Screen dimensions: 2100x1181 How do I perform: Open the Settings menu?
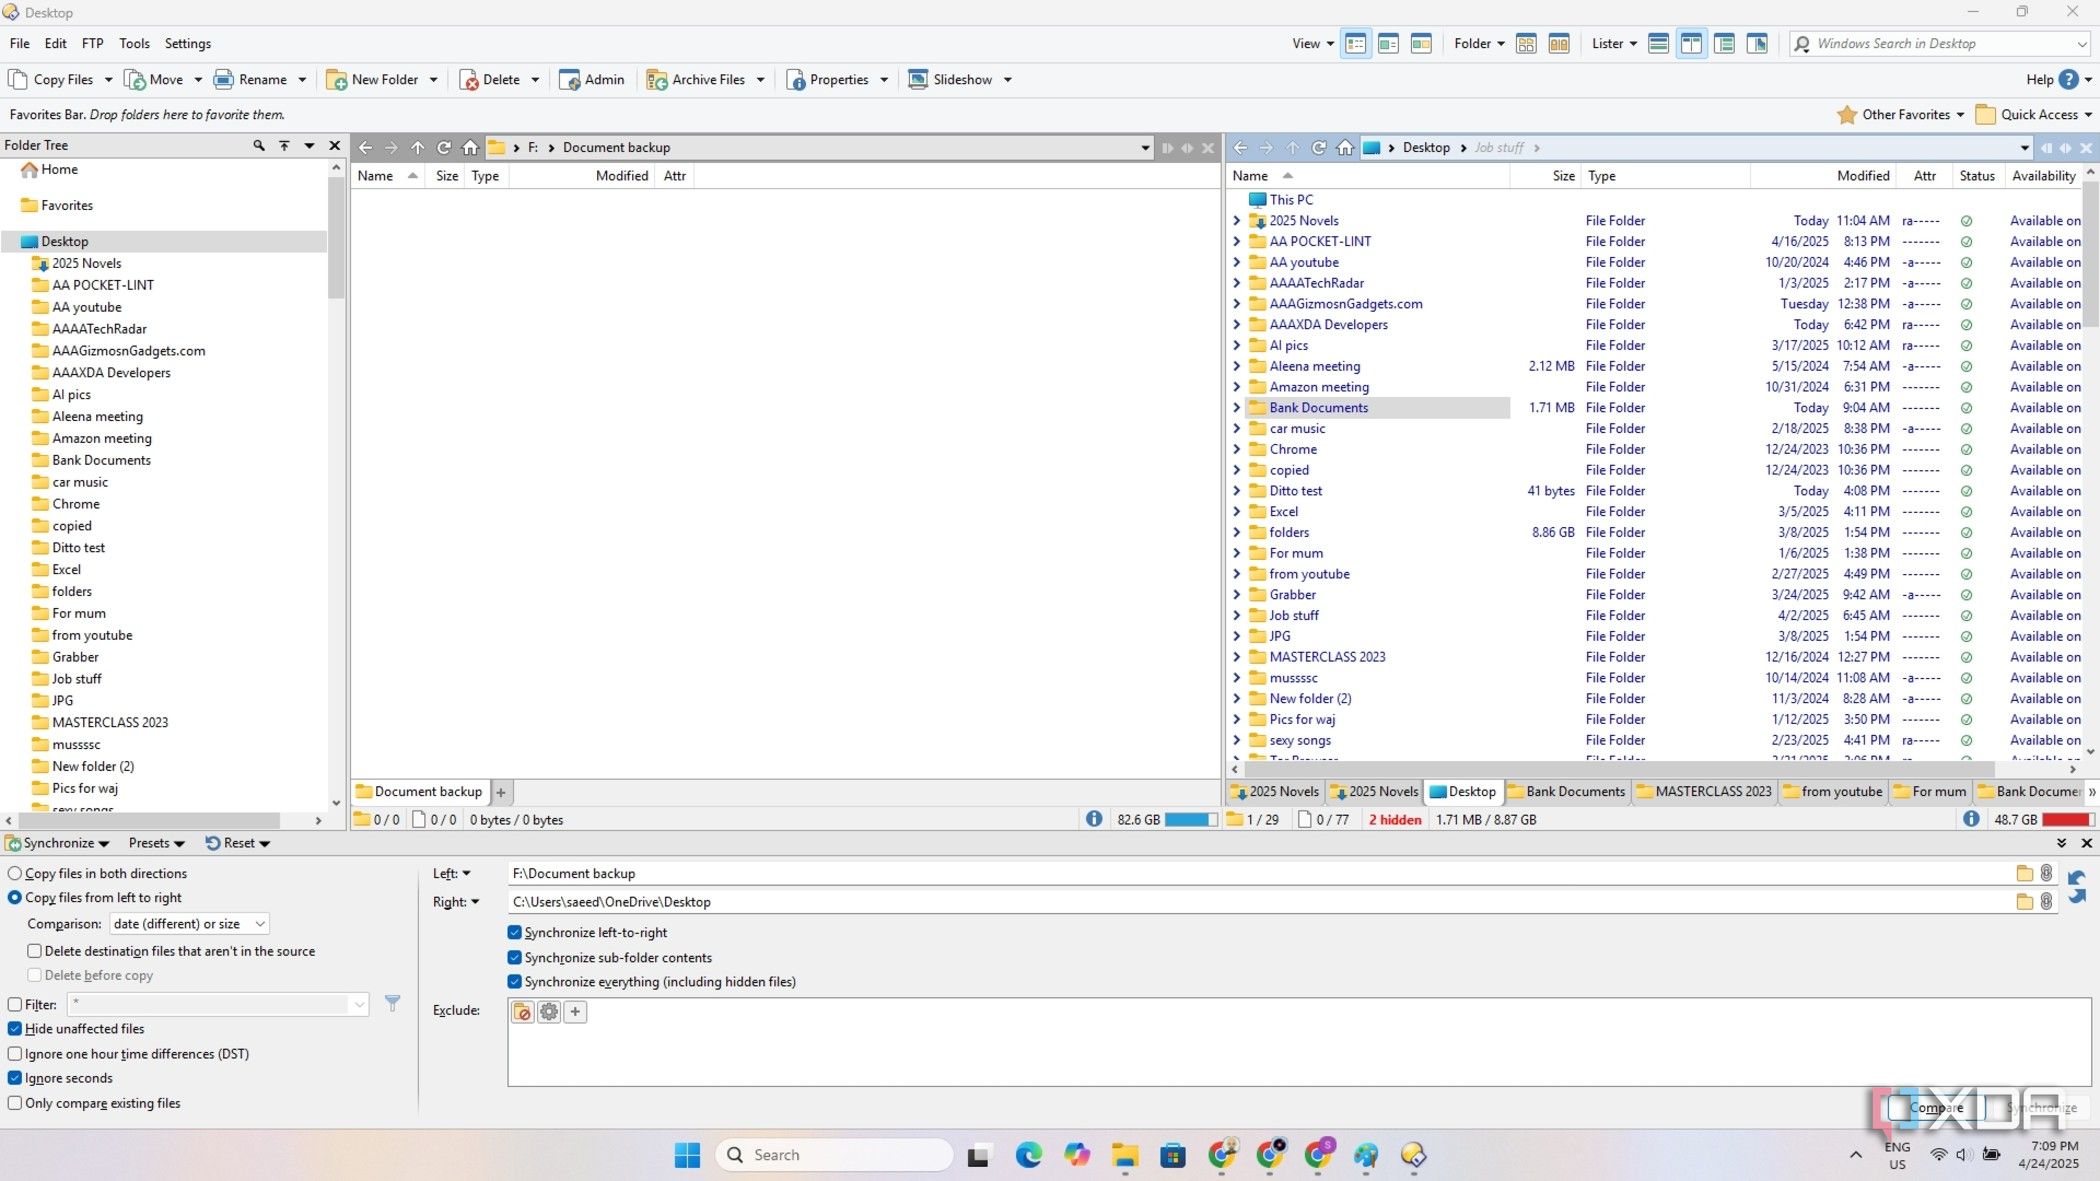click(x=188, y=44)
